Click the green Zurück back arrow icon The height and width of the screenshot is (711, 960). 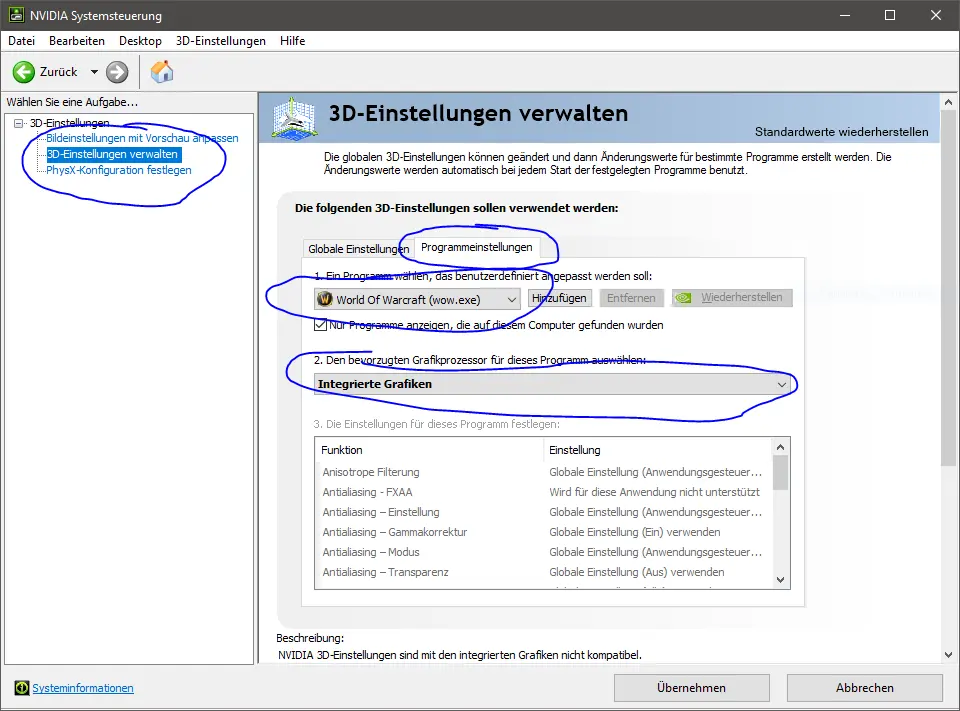24,72
